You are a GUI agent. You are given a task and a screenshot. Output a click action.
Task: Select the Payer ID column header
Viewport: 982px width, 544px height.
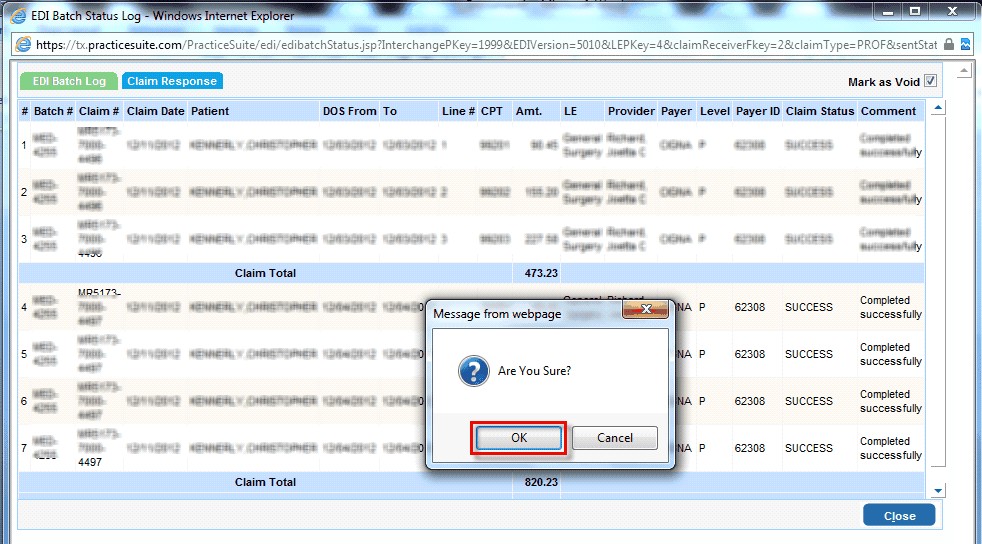click(x=757, y=111)
